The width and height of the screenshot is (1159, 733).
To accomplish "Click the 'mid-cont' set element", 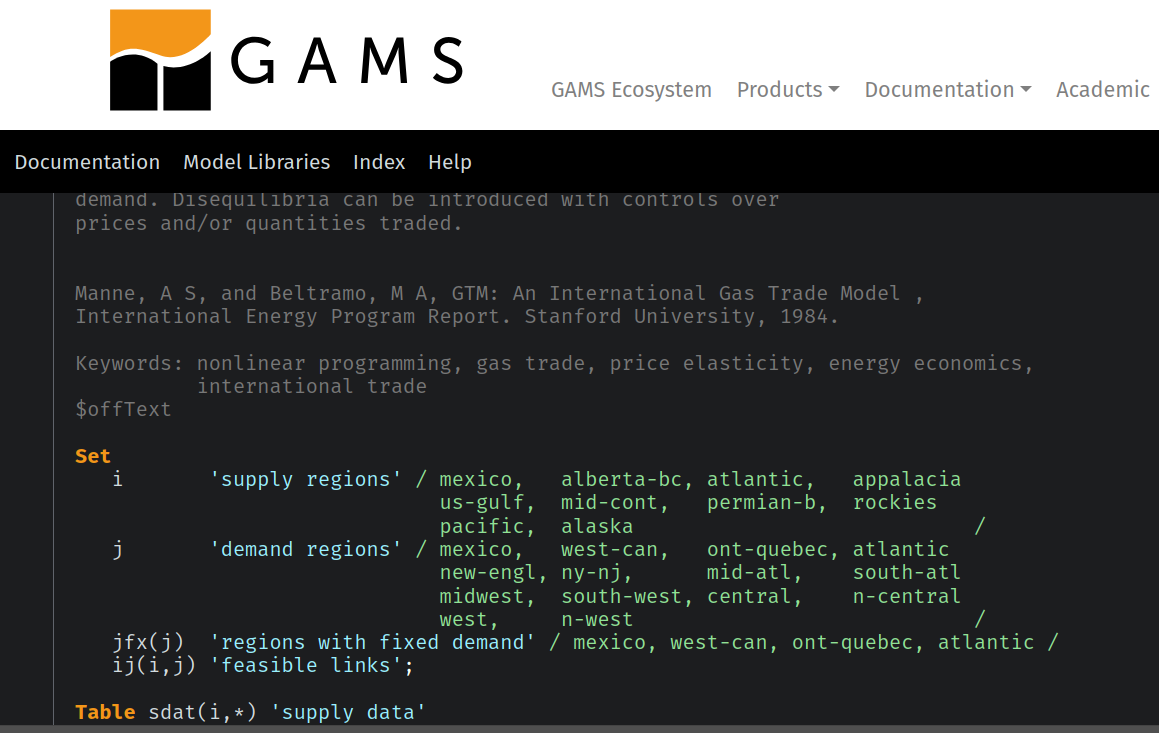I will pyautogui.click(x=609, y=503).
